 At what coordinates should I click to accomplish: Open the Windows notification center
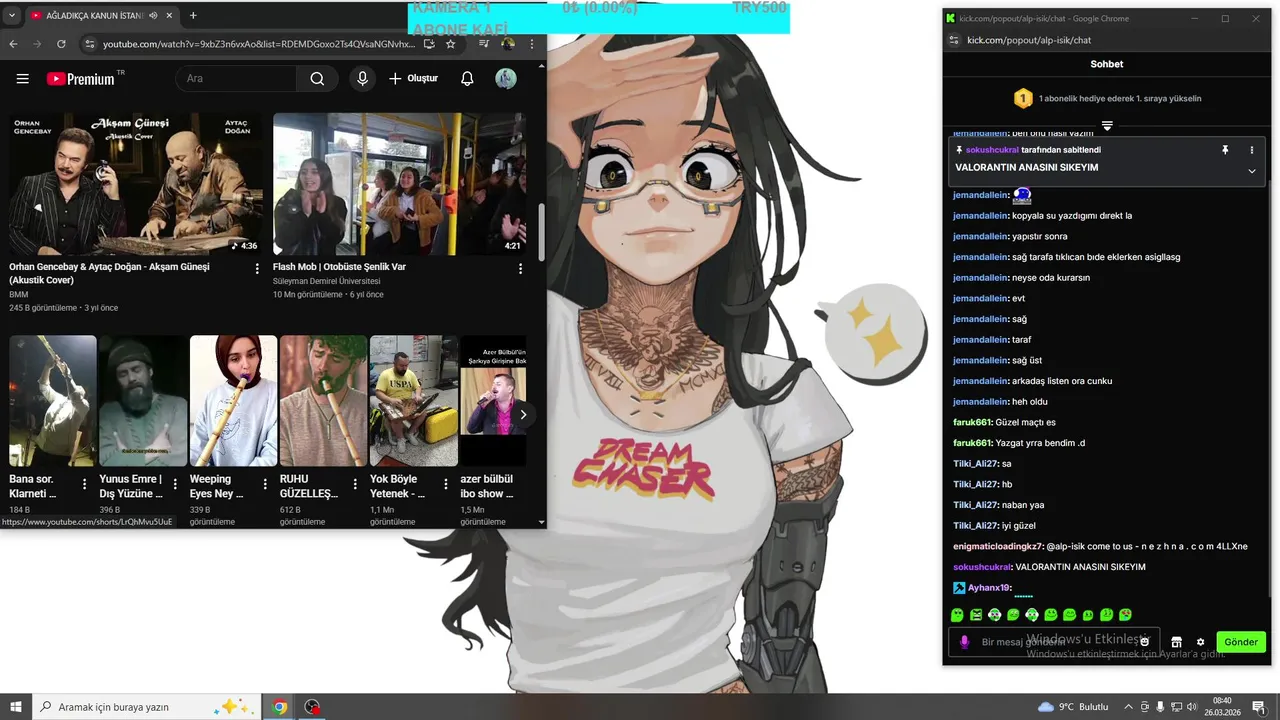[1258, 707]
